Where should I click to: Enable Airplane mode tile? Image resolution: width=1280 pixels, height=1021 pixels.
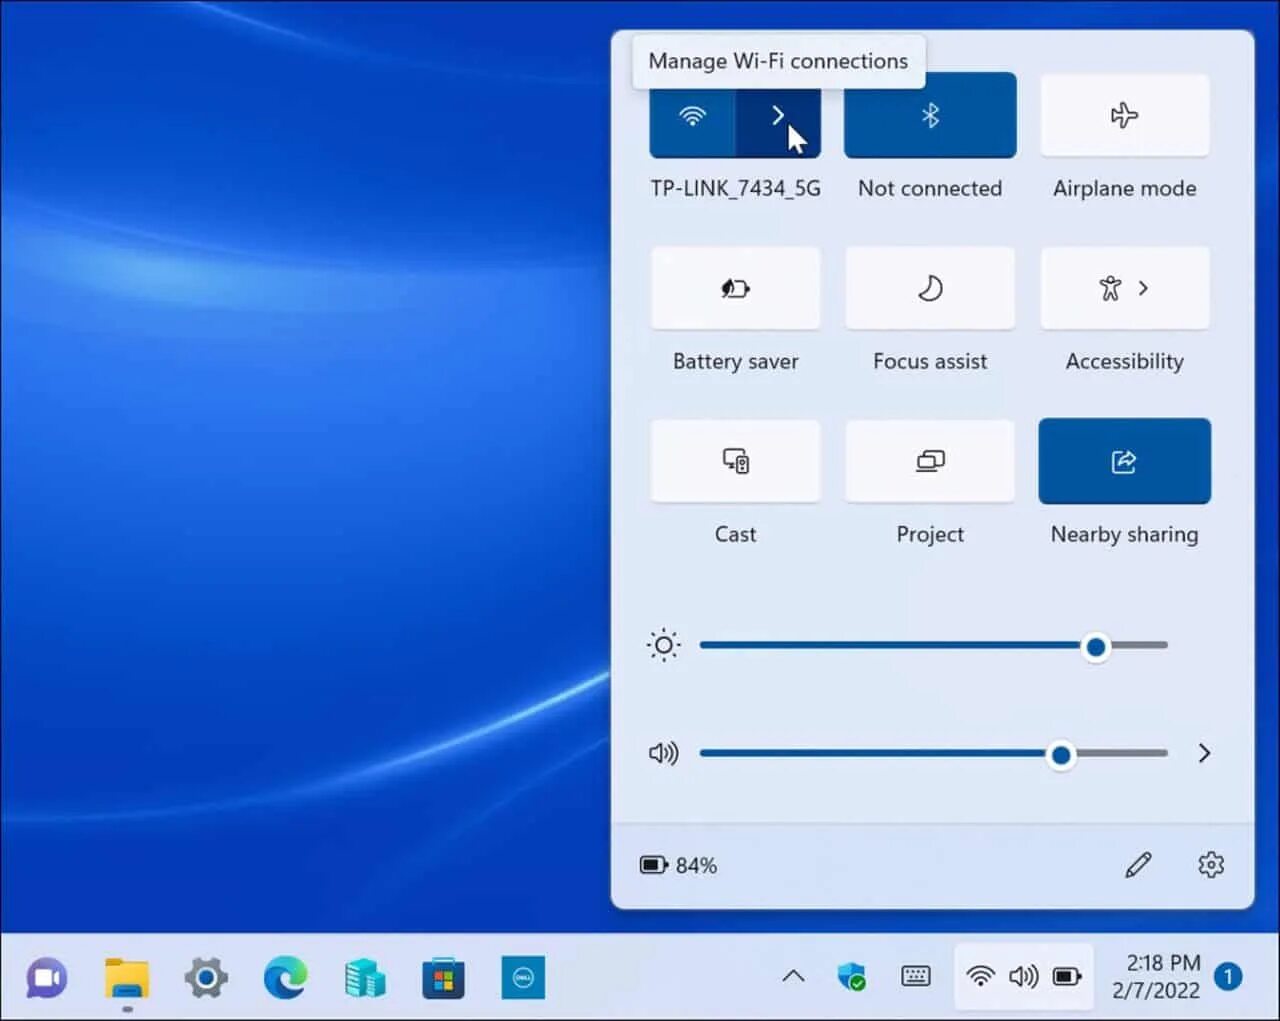1125,115
